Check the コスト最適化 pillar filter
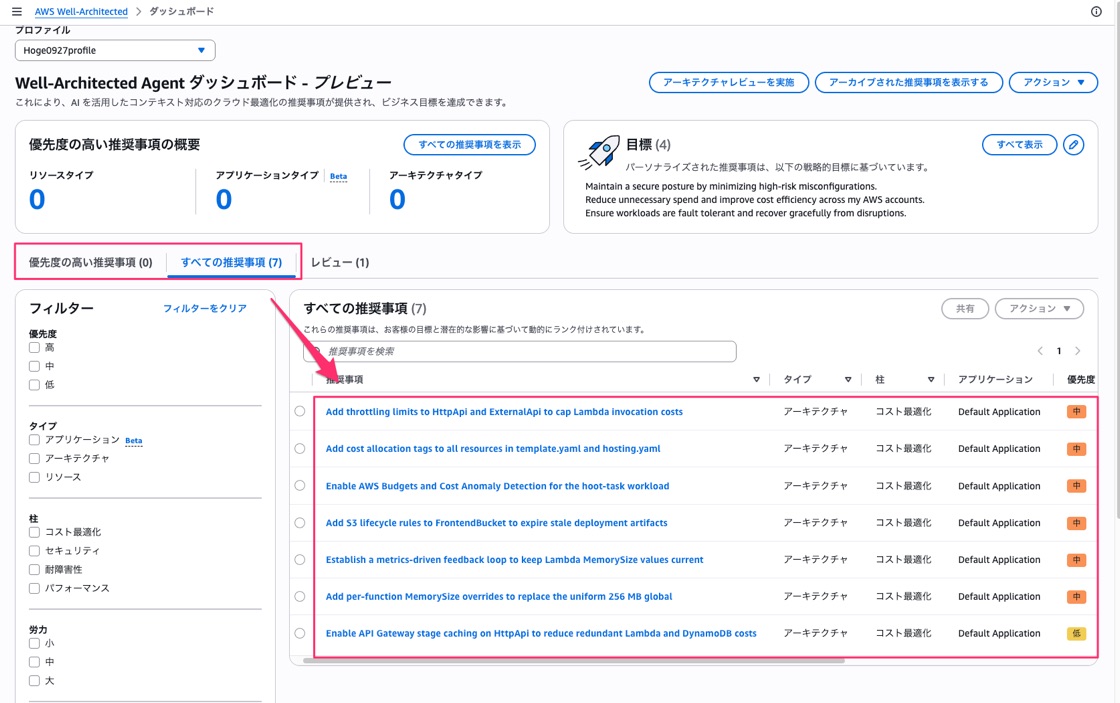This screenshot has width=1120, height=703. [x=34, y=532]
